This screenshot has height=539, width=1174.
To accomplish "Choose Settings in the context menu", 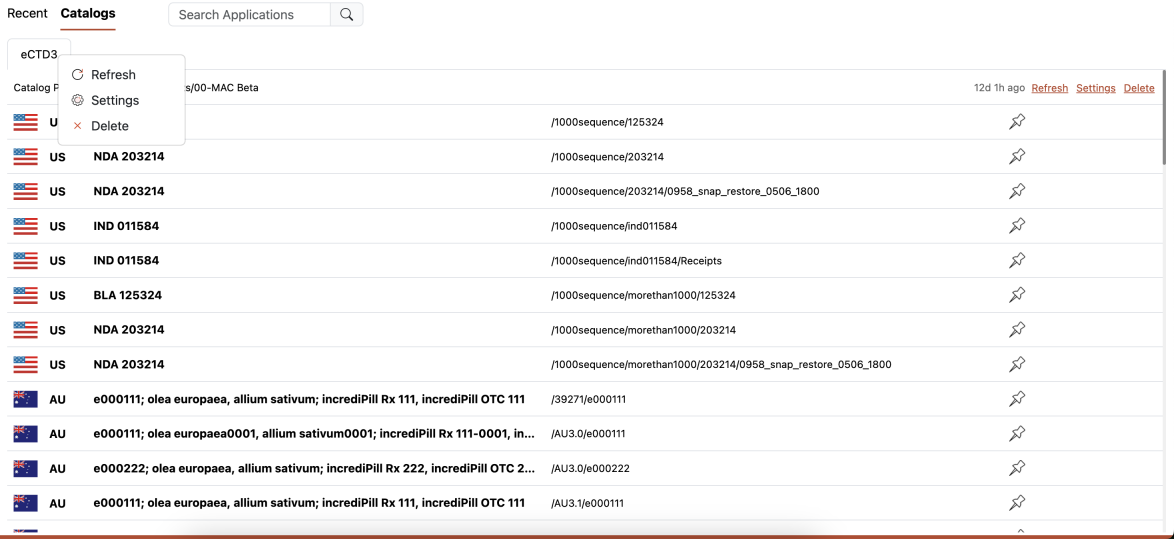I will [114, 101].
